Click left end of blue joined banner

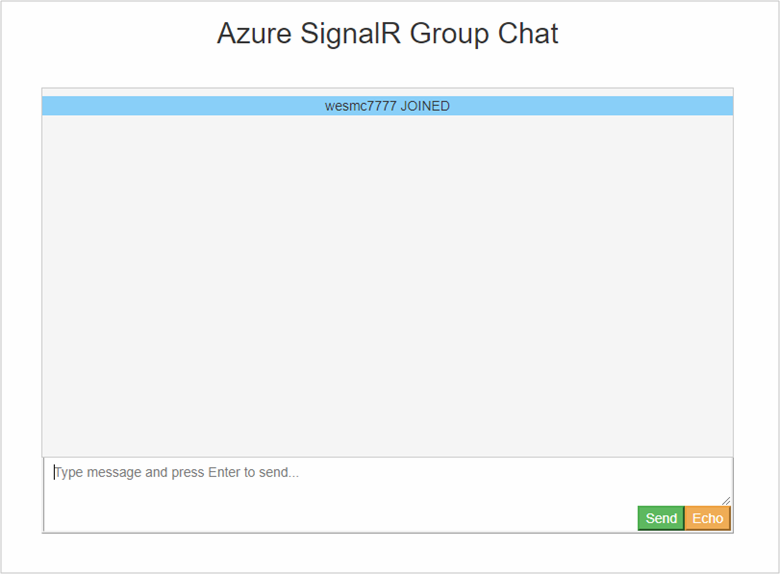click(x=55, y=106)
